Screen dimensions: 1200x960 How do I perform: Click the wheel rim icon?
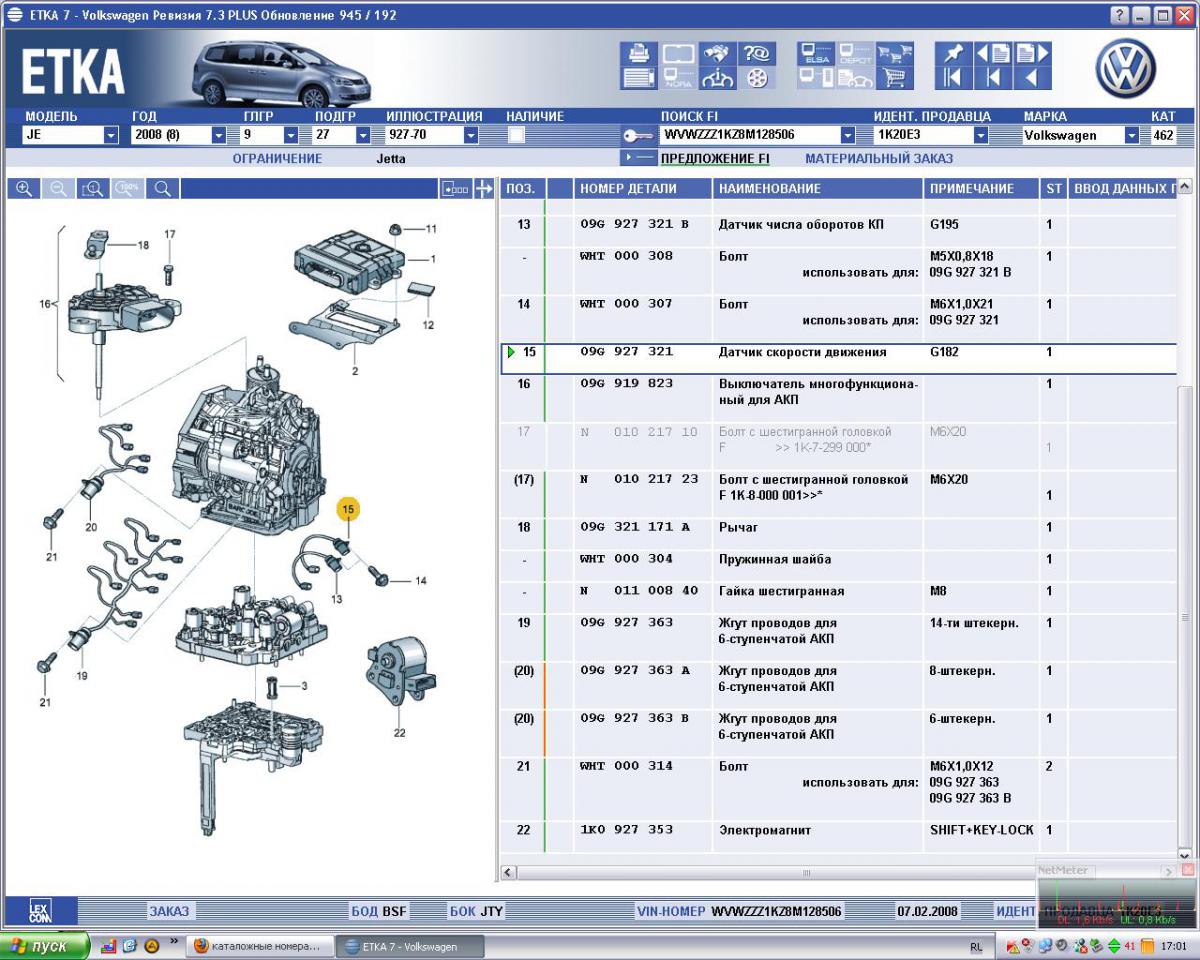pos(756,78)
